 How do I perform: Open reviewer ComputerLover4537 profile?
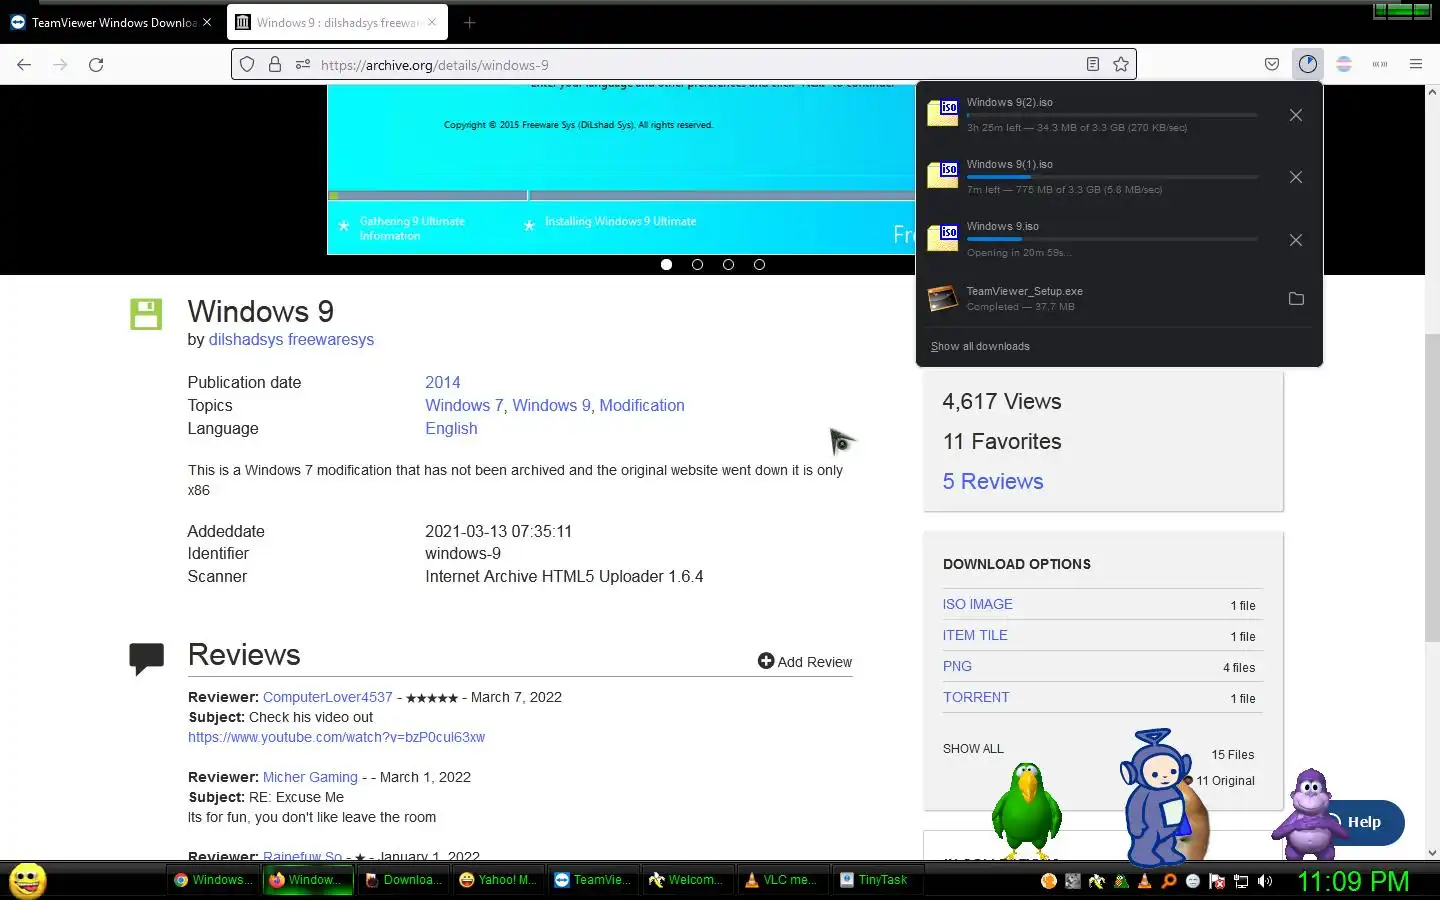click(328, 697)
